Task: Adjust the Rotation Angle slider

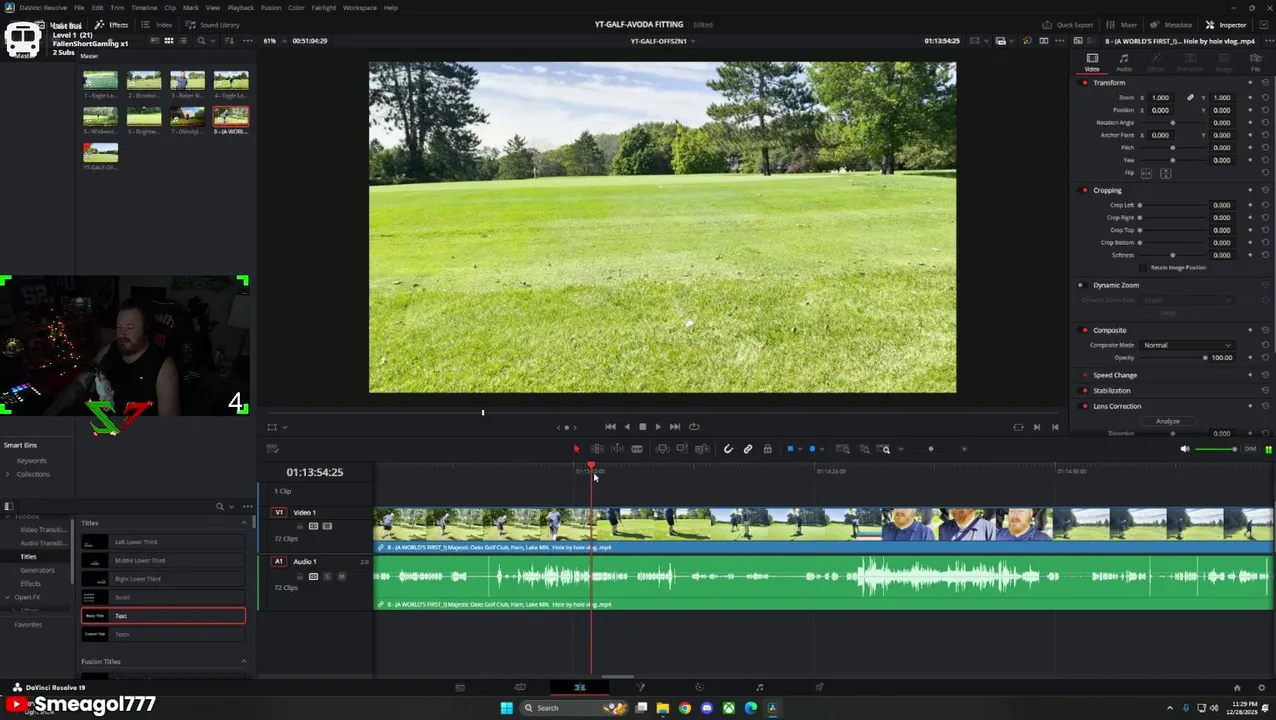Action: (x=1173, y=123)
